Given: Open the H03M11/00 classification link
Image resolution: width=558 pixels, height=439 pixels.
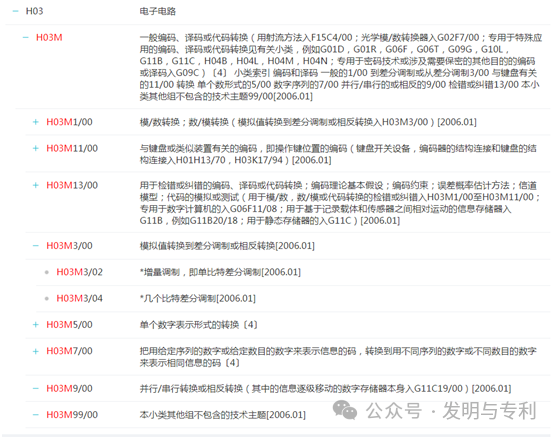Looking at the screenshot, I should pos(72,148).
